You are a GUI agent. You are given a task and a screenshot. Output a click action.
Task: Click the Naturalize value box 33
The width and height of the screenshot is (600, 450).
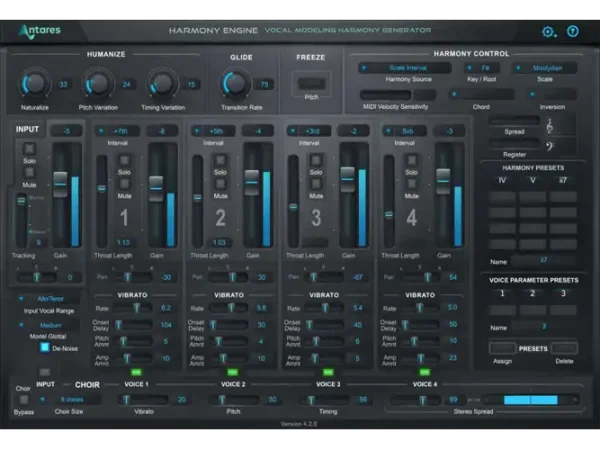(63, 85)
